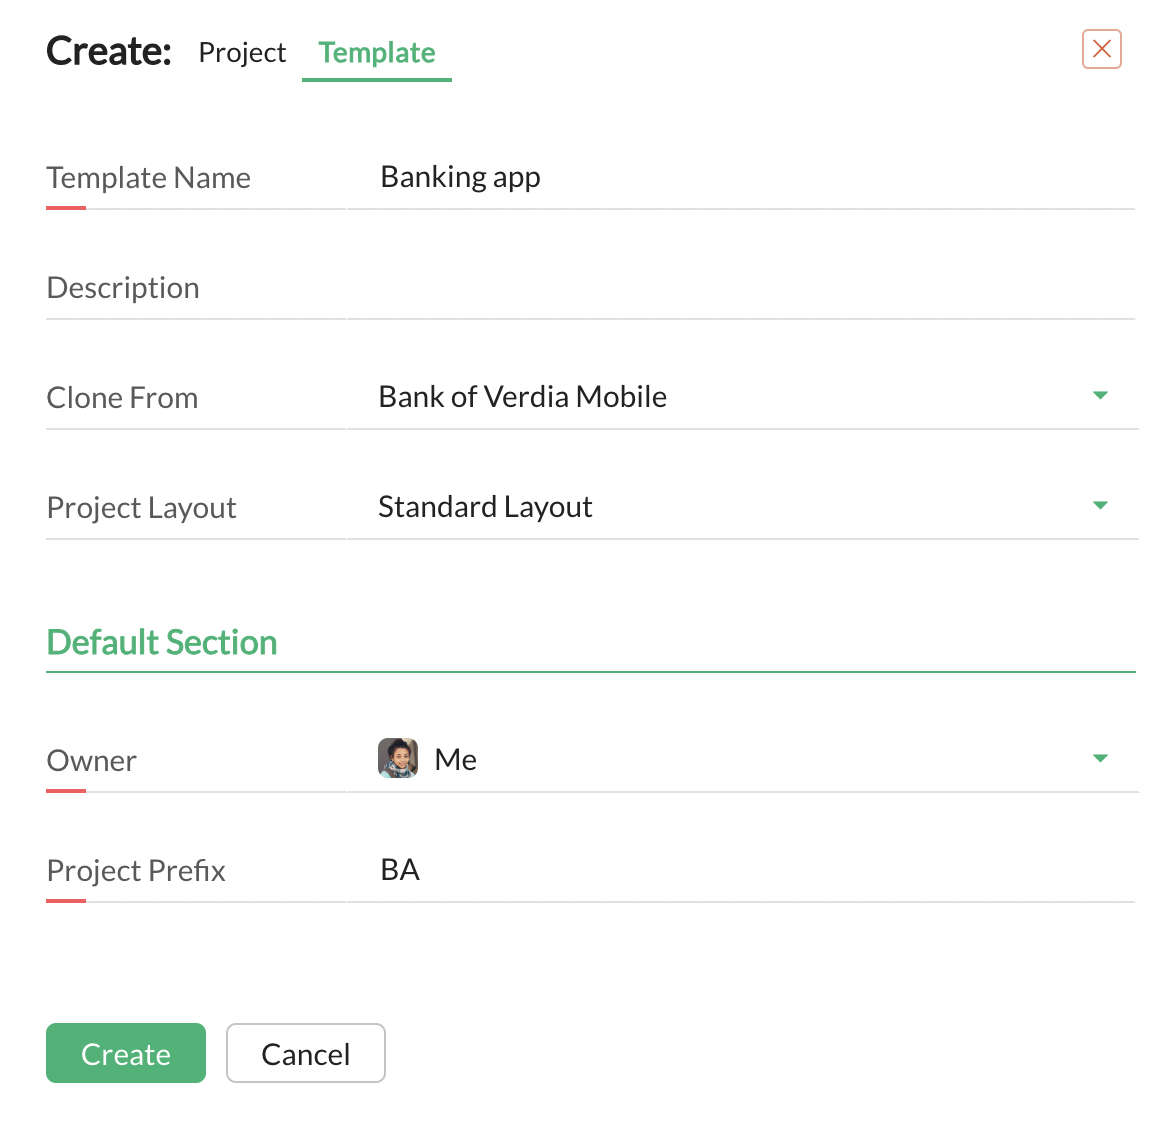The height and width of the screenshot is (1138, 1164).
Task: Open the Project Layout dropdown arrow
Action: (1100, 506)
